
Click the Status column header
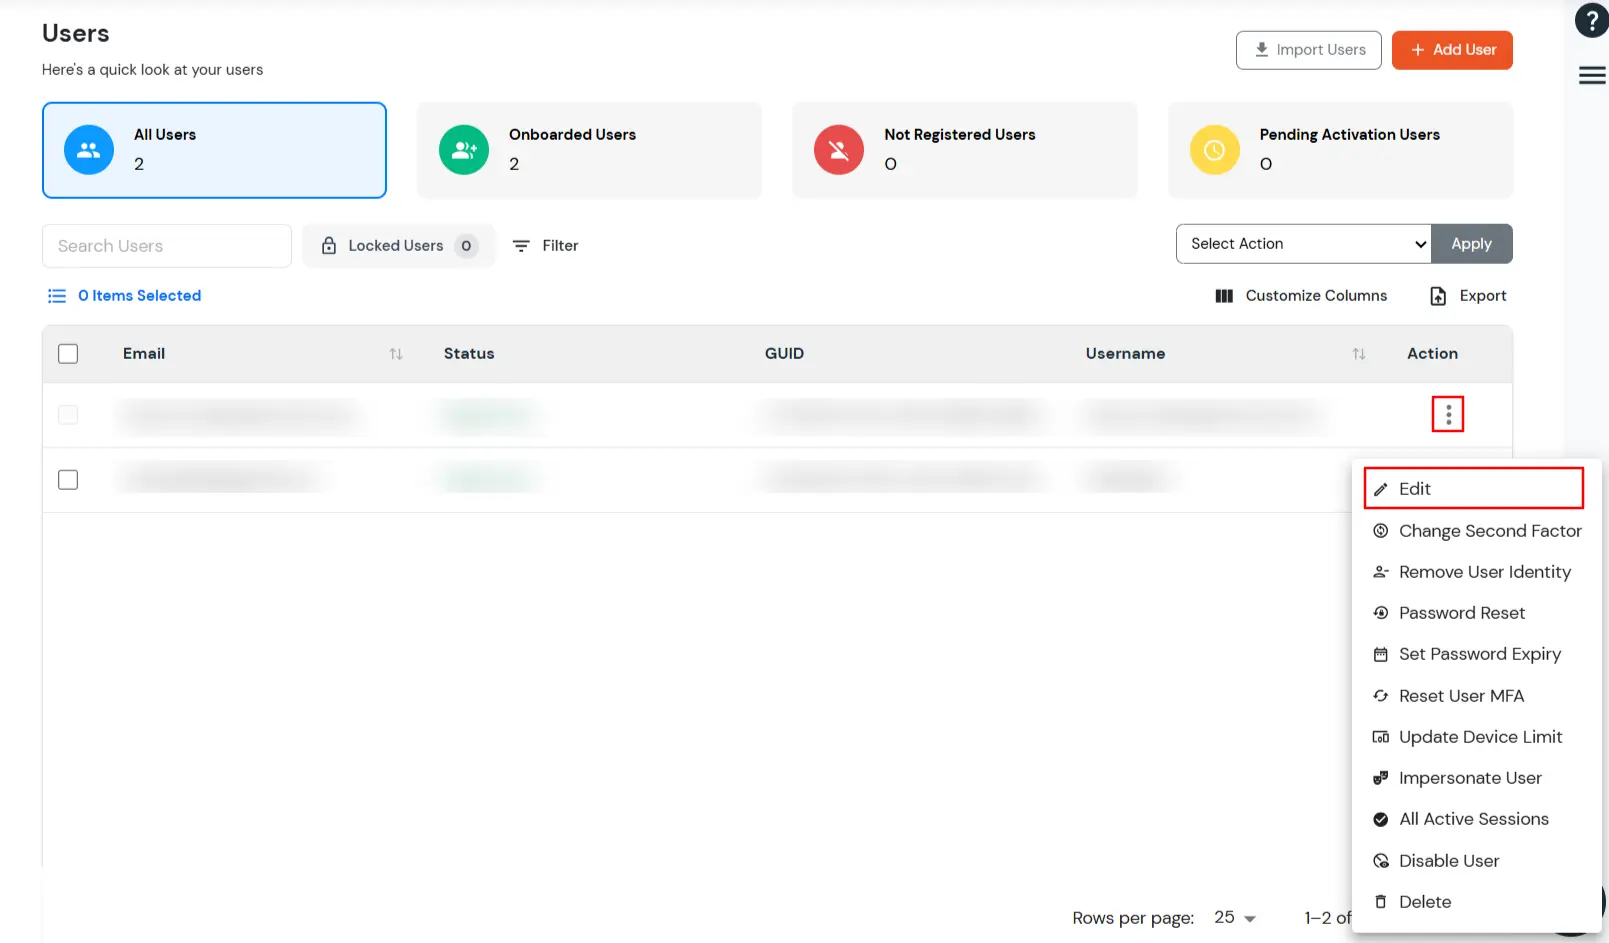click(469, 354)
